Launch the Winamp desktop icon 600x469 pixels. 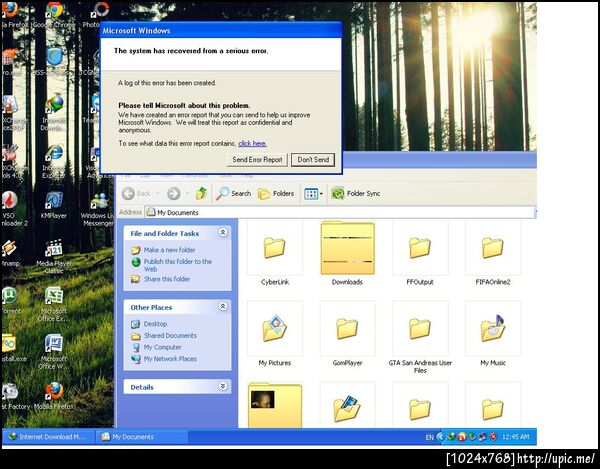[x=9, y=253]
